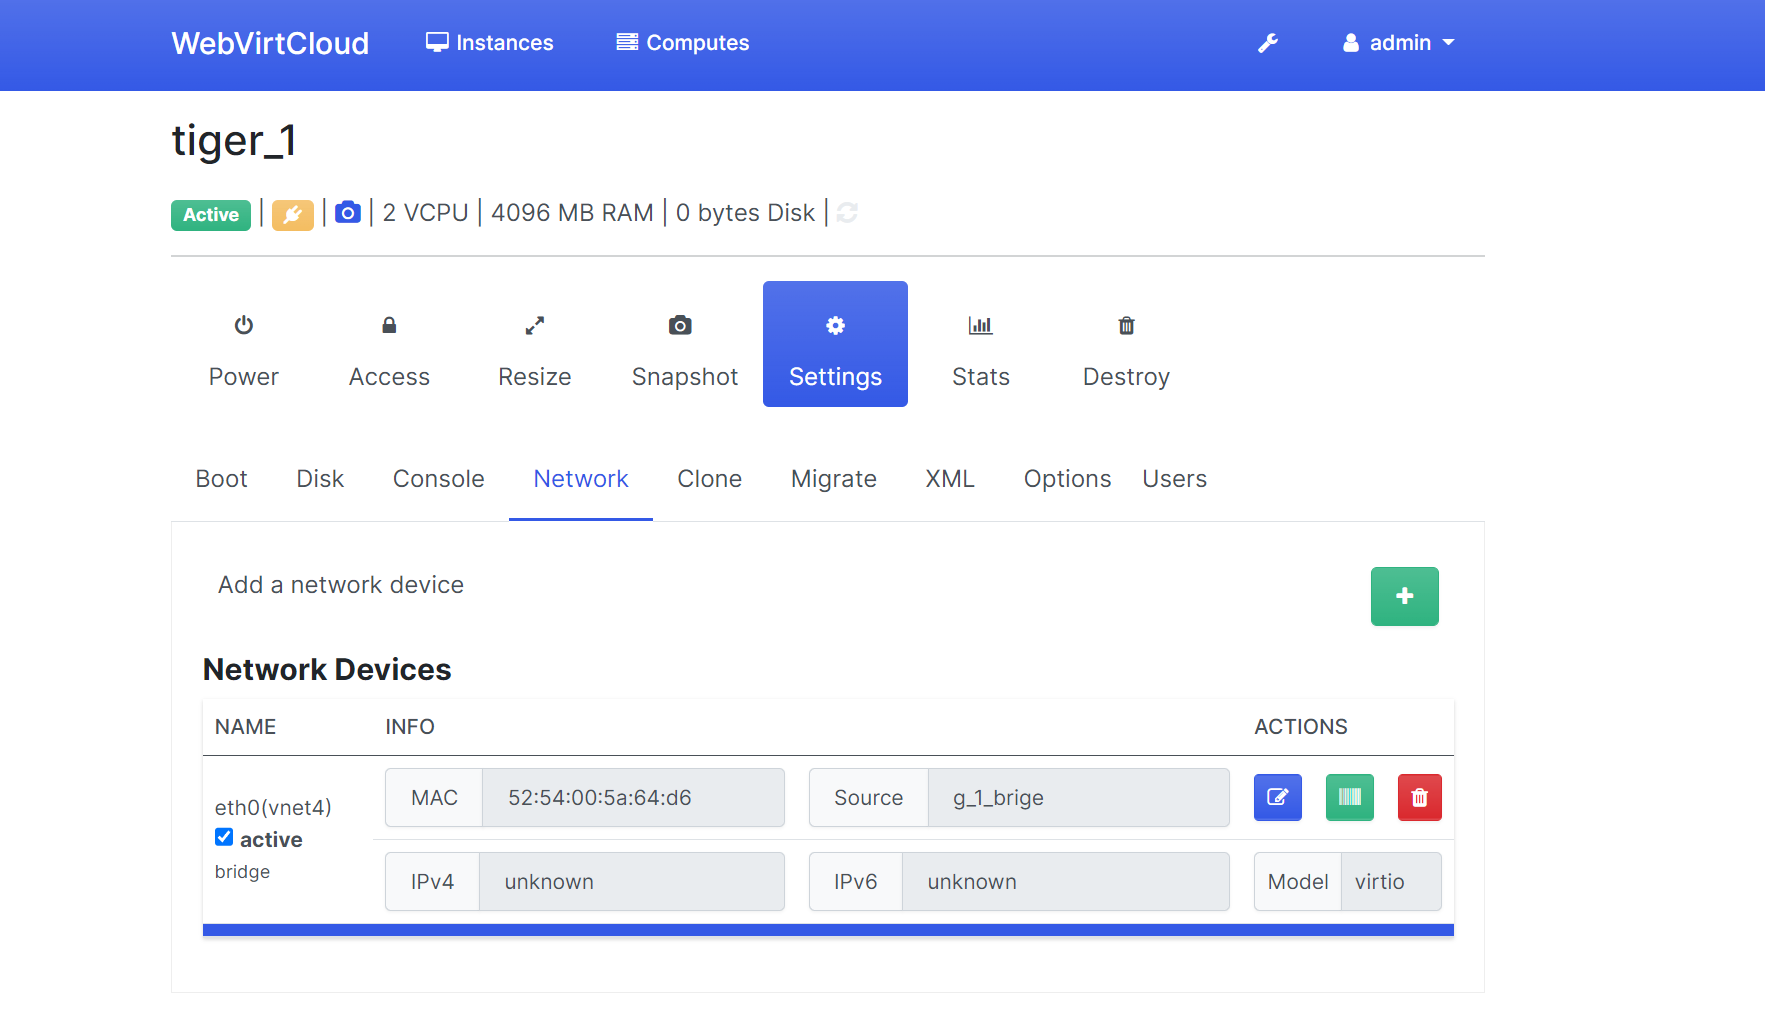Click the Model virtio field
This screenshot has height=1026, width=1765.
(x=1391, y=882)
